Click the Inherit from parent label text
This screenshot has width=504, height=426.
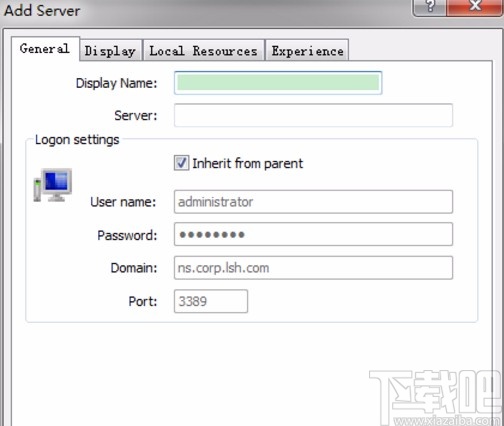pyautogui.click(x=248, y=163)
